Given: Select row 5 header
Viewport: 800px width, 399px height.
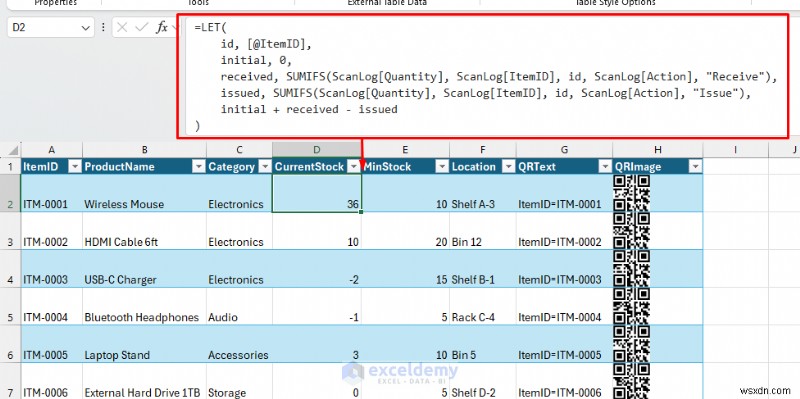Looking at the screenshot, I should click(x=10, y=307).
